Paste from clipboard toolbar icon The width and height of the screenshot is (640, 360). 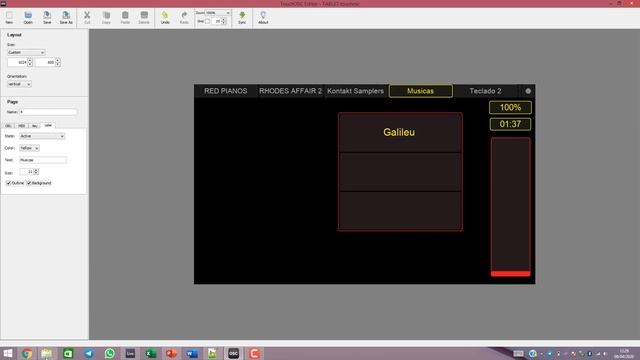[125, 18]
